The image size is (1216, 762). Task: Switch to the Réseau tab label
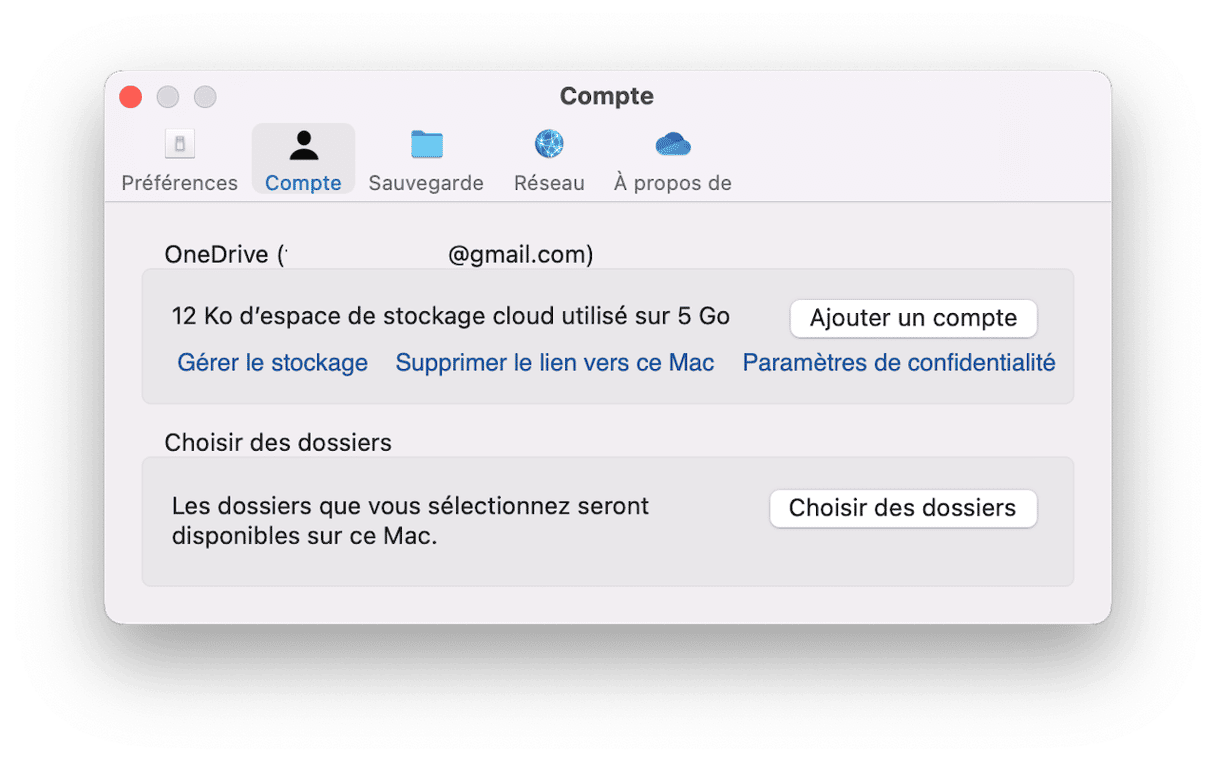tap(549, 183)
